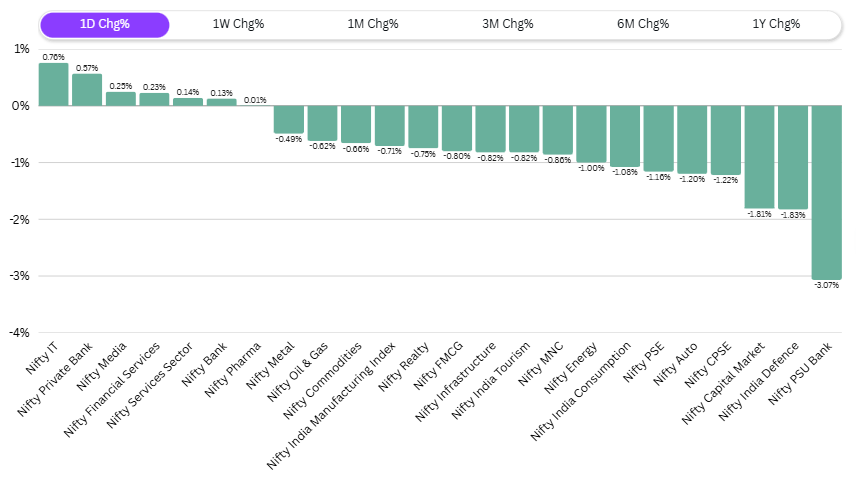856x483 pixels.
Task: Select the Nifty CPSE bar
Action: [725, 140]
